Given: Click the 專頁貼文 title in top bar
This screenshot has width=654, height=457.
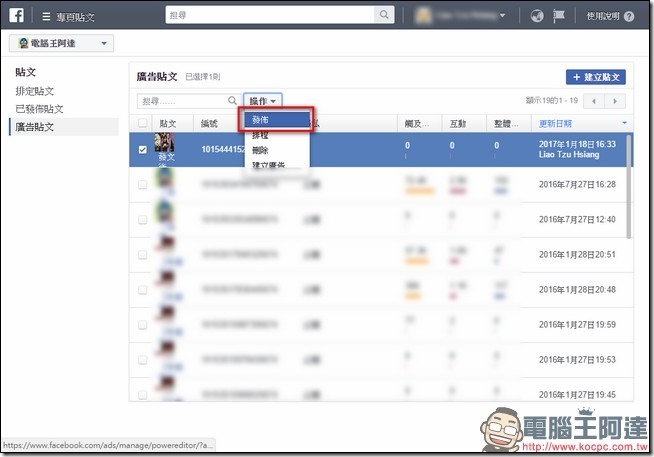Looking at the screenshot, I should [75, 17].
